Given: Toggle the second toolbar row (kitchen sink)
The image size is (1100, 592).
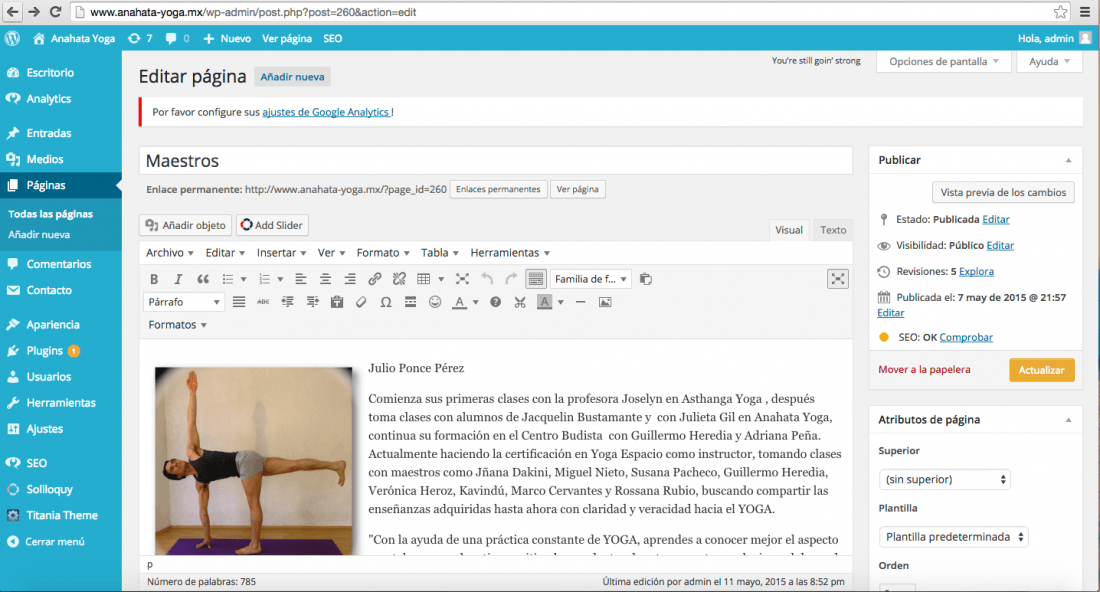Looking at the screenshot, I should click(x=535, y=279).
